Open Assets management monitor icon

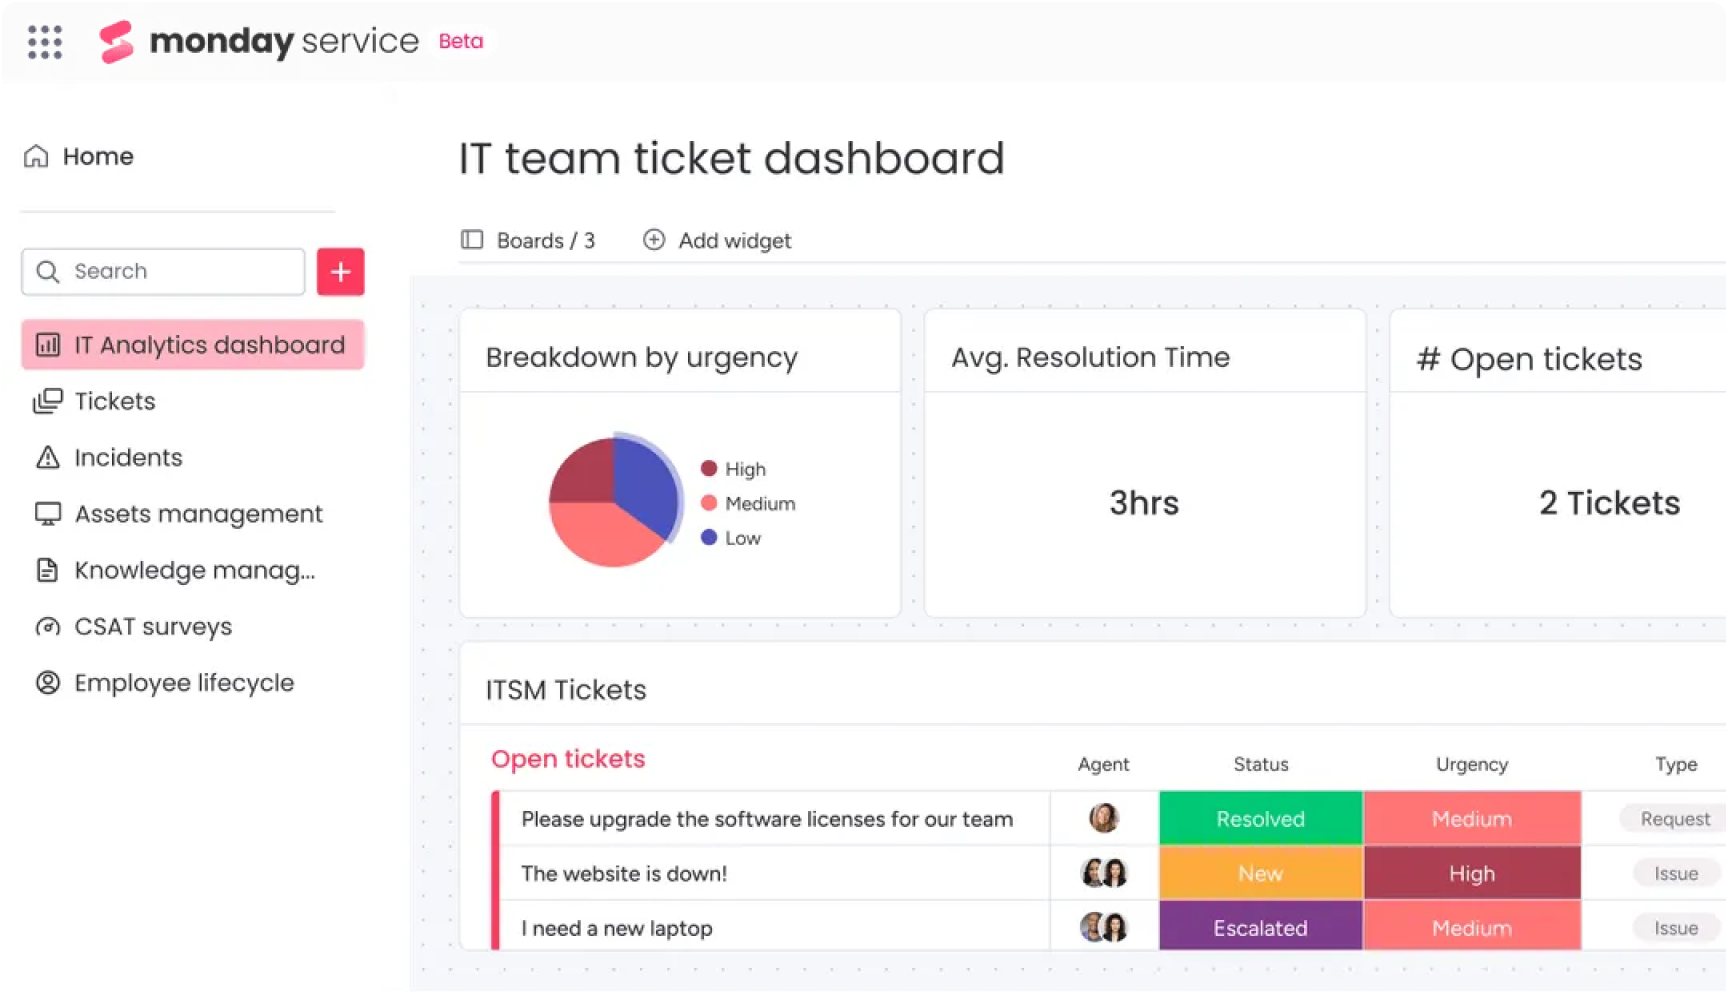[48, 514]
